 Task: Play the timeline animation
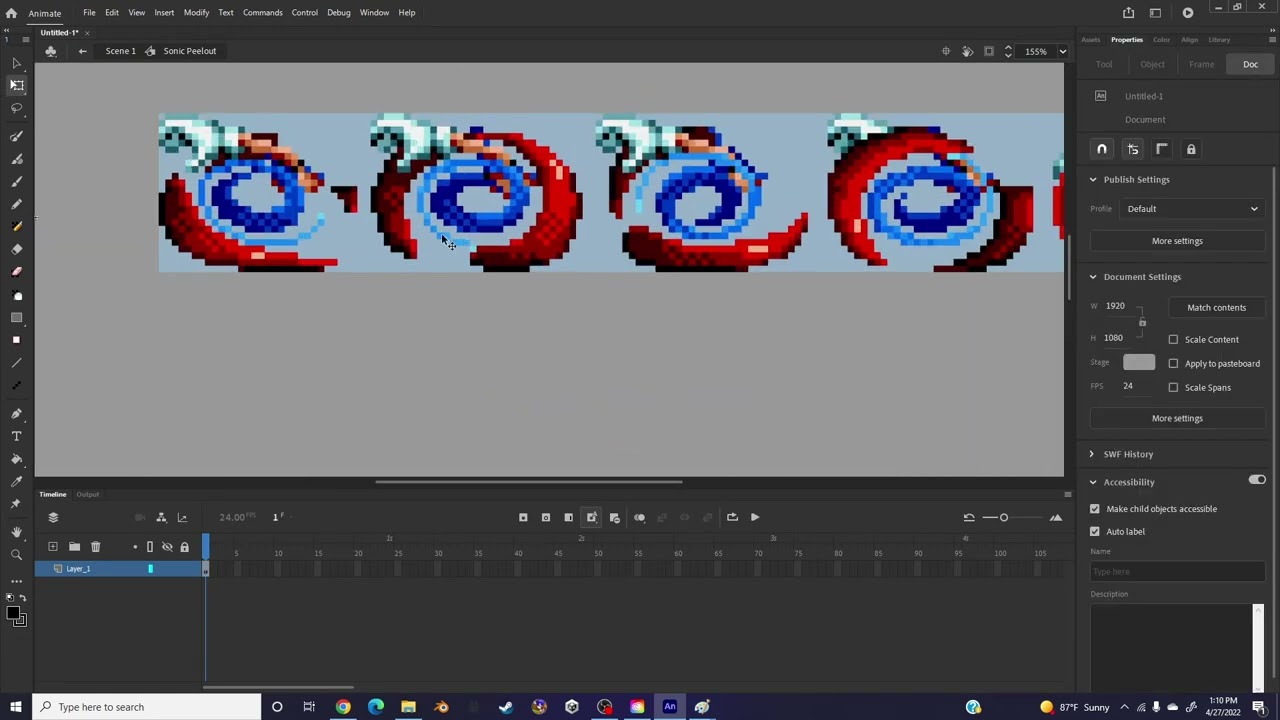pyautogui.click(x=755, y=517)
